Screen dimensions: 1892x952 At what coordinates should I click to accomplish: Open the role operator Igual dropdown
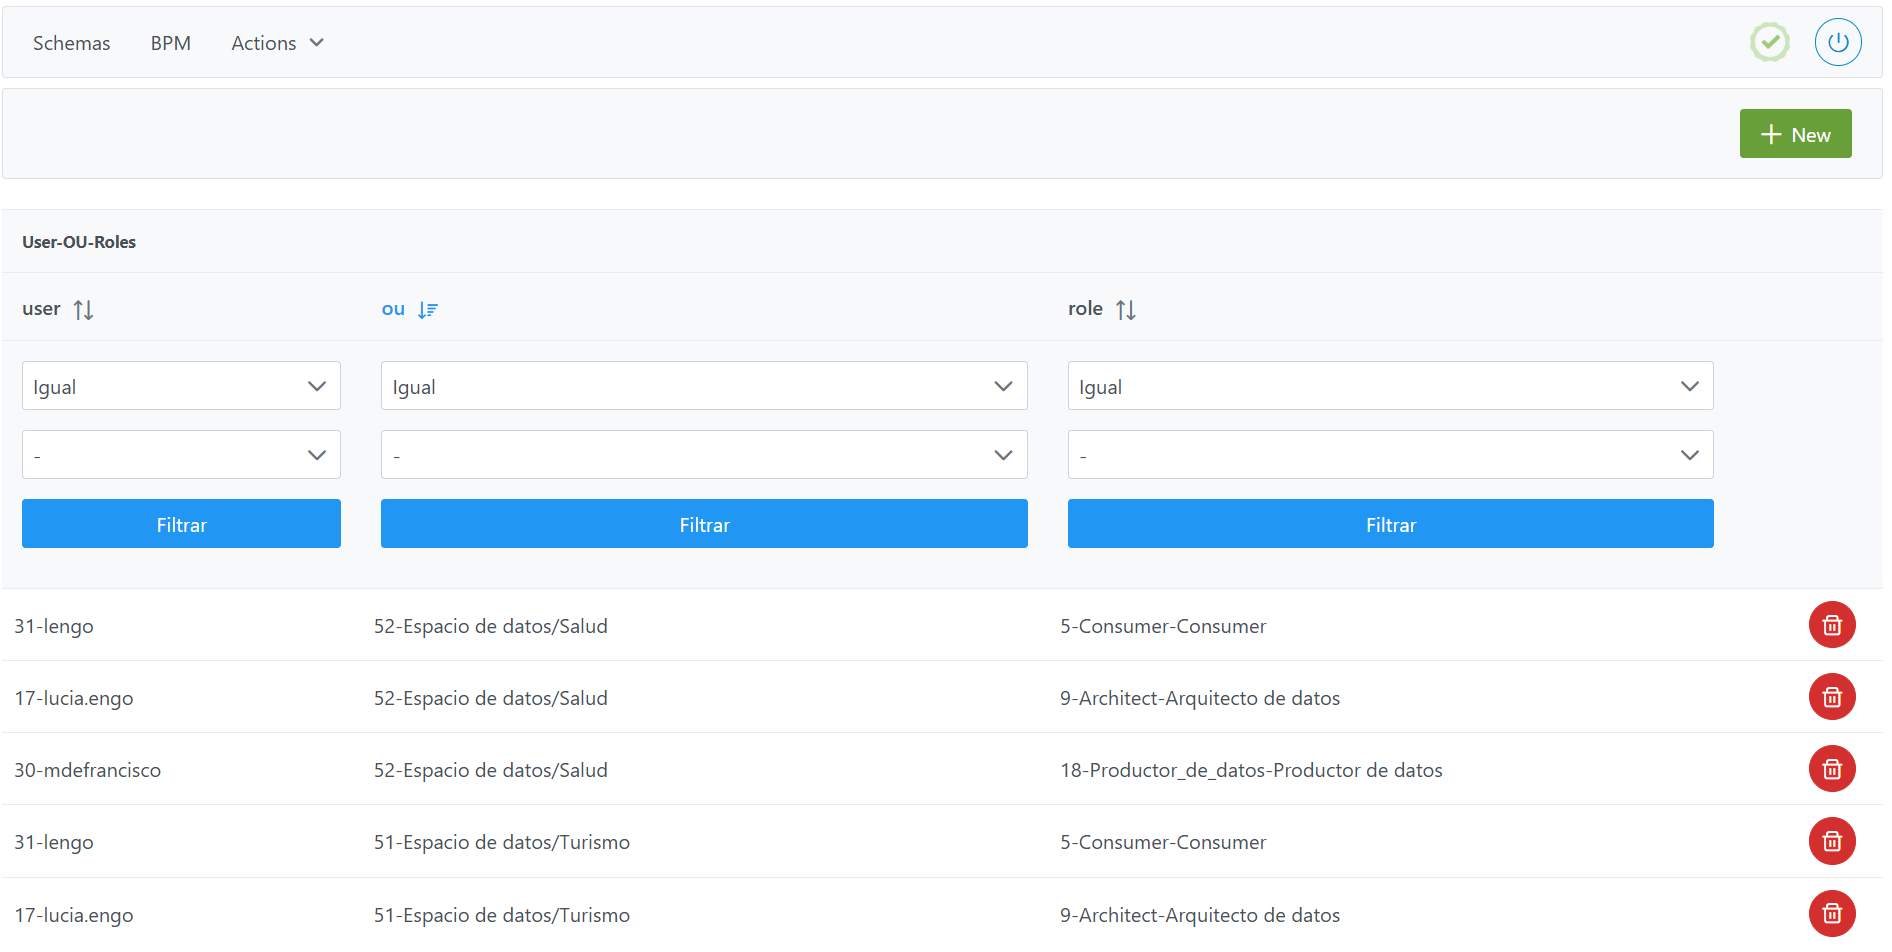[1390, 386]
